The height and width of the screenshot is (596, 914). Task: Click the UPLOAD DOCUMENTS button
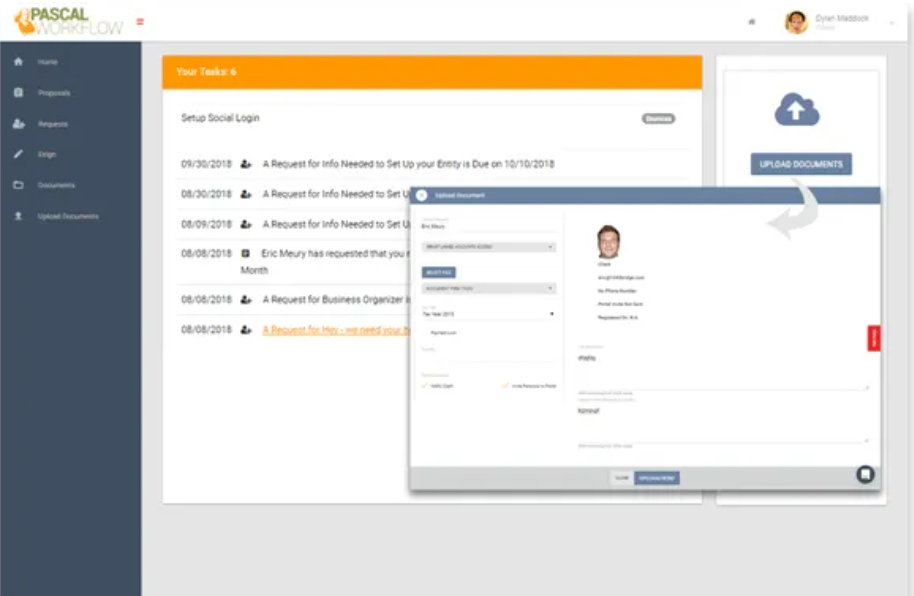[x=801, y=164]
